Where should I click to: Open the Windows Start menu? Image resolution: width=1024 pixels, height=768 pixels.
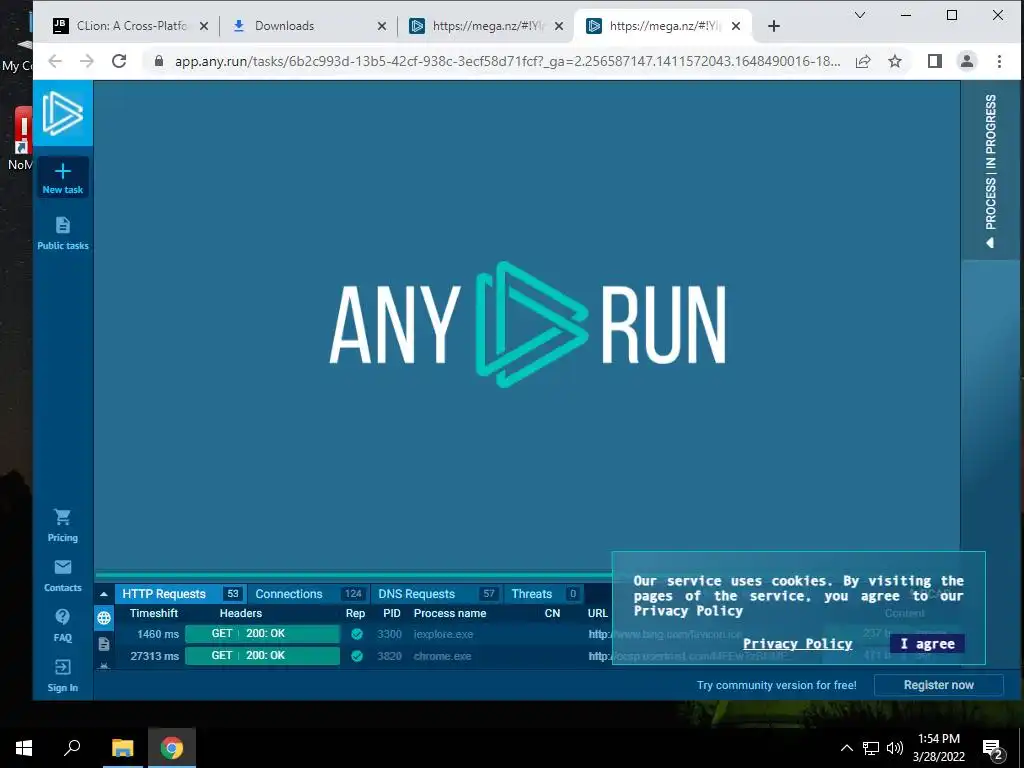coord(24,748)
